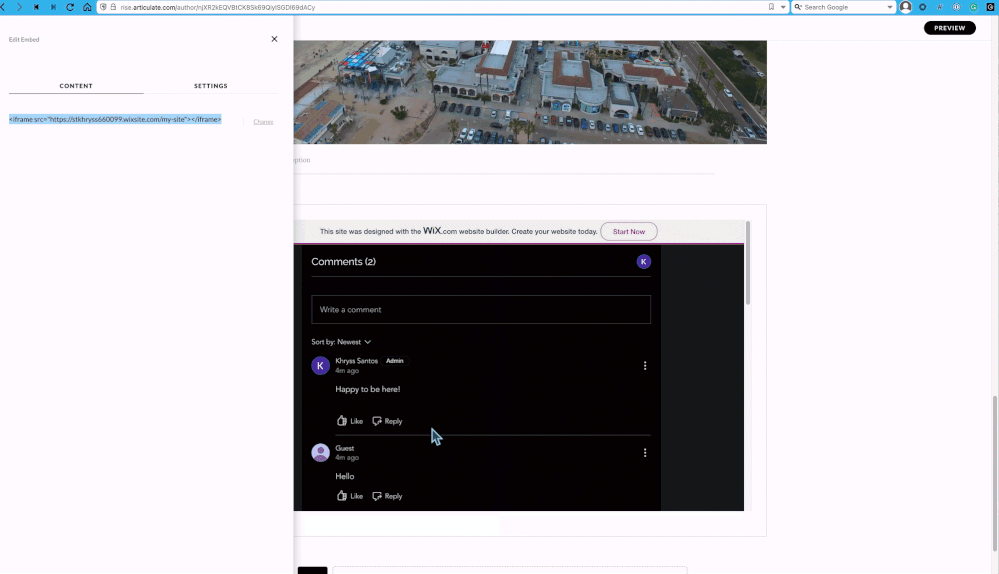Click the browser reload icon
Image resolution: width=999 pixels, height=574 pixels.
(x=70, y=7)
